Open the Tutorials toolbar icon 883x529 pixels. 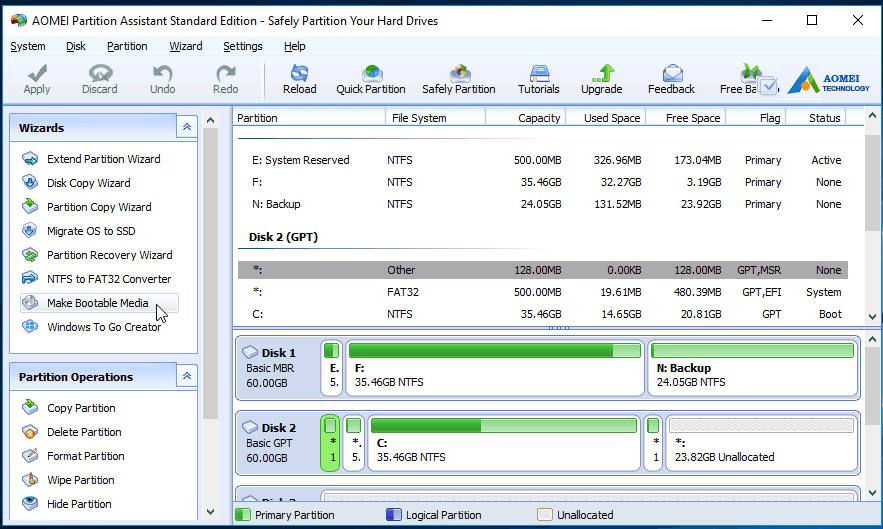539,73
